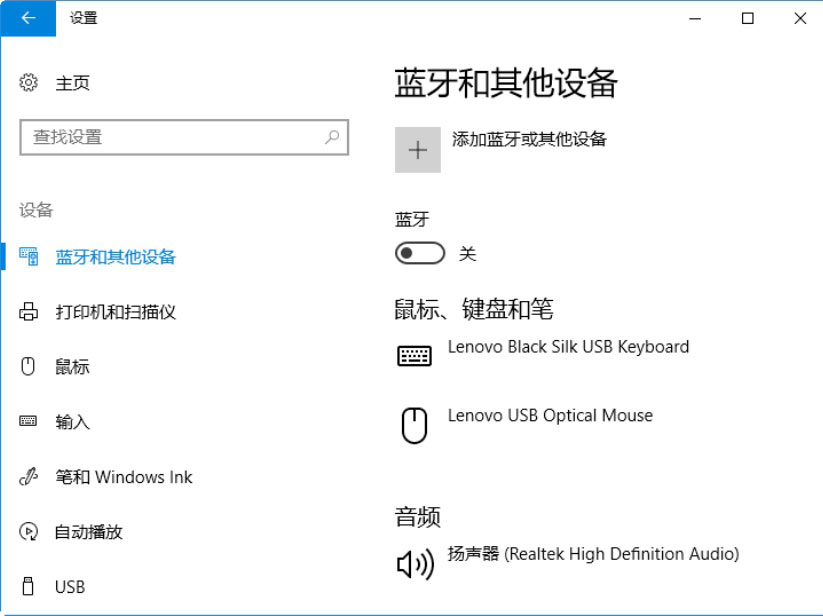Select 输入 in the sidebar
The height and width of the screenshot is (616, 823).
click(72, 422)
